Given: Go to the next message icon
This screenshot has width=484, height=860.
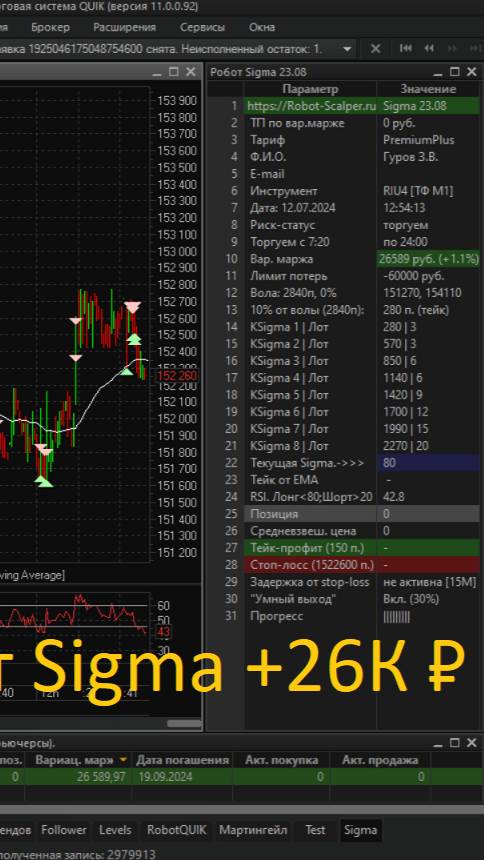Looking at the screenshot, I should point(452,49).
